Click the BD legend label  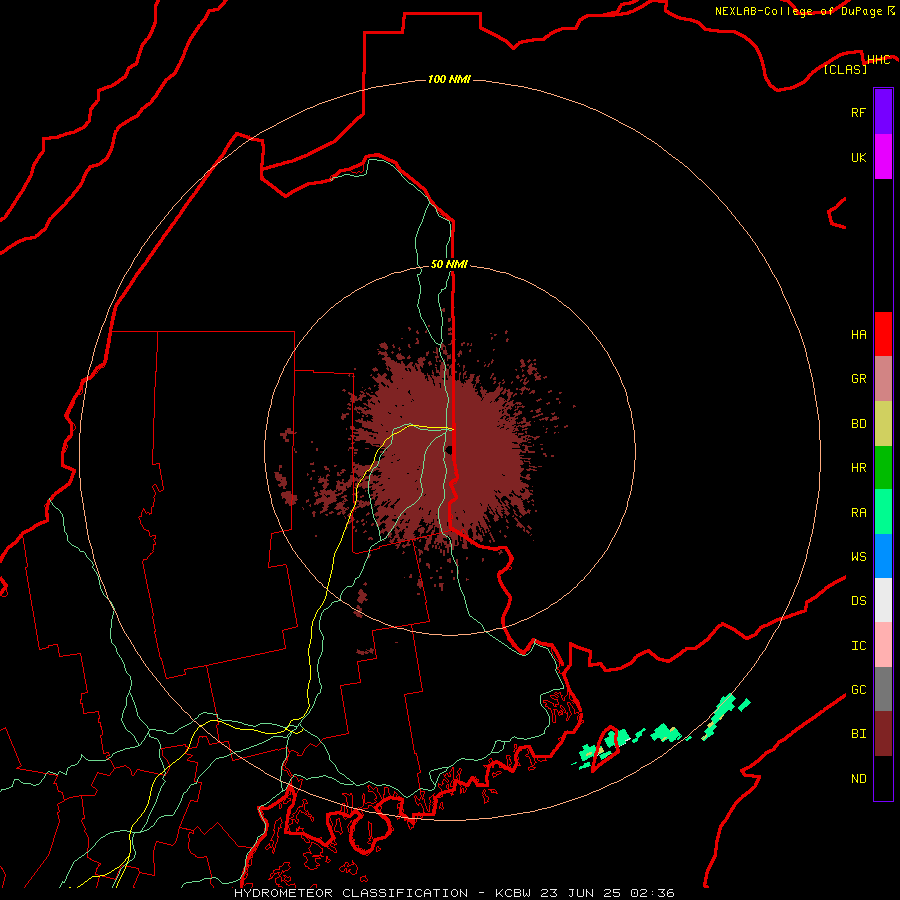[858, 424]
